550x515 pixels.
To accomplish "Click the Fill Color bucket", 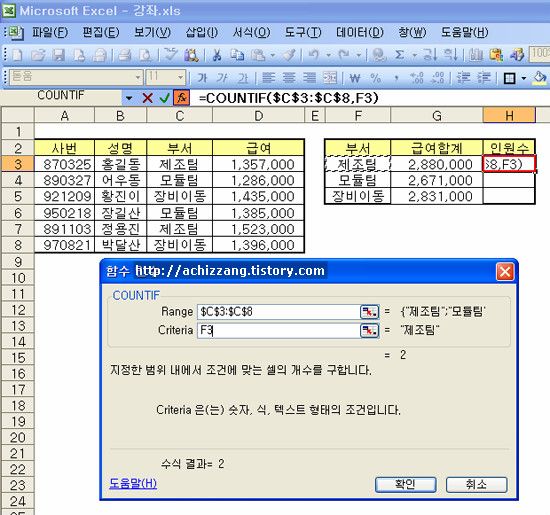I will 539,78.
